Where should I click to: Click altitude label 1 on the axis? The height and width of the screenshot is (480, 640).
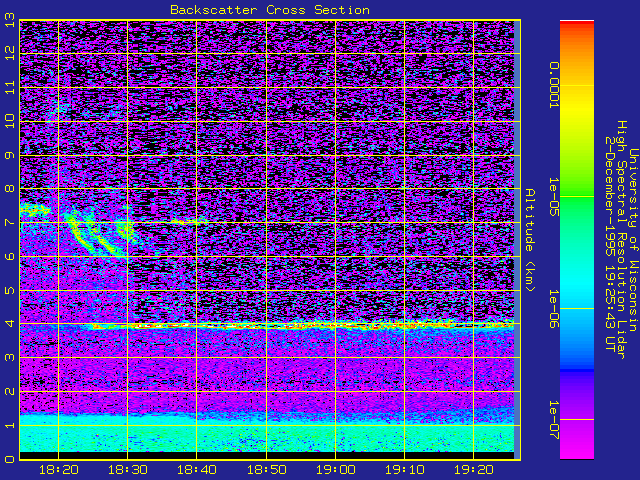[x=10, y=425]
